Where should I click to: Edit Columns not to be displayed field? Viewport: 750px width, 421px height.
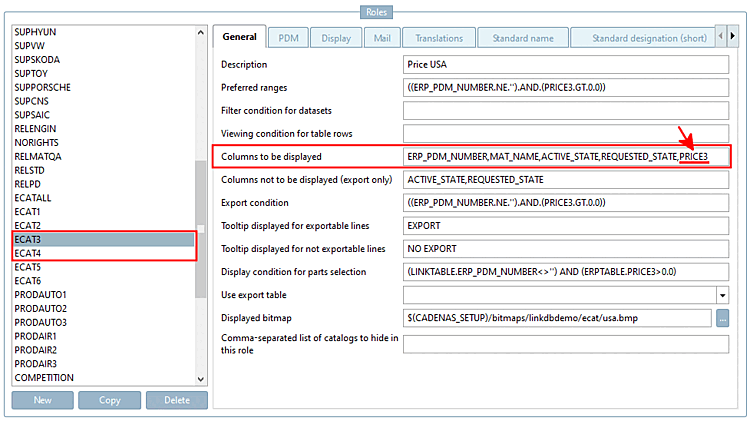(x=566, y=180)
